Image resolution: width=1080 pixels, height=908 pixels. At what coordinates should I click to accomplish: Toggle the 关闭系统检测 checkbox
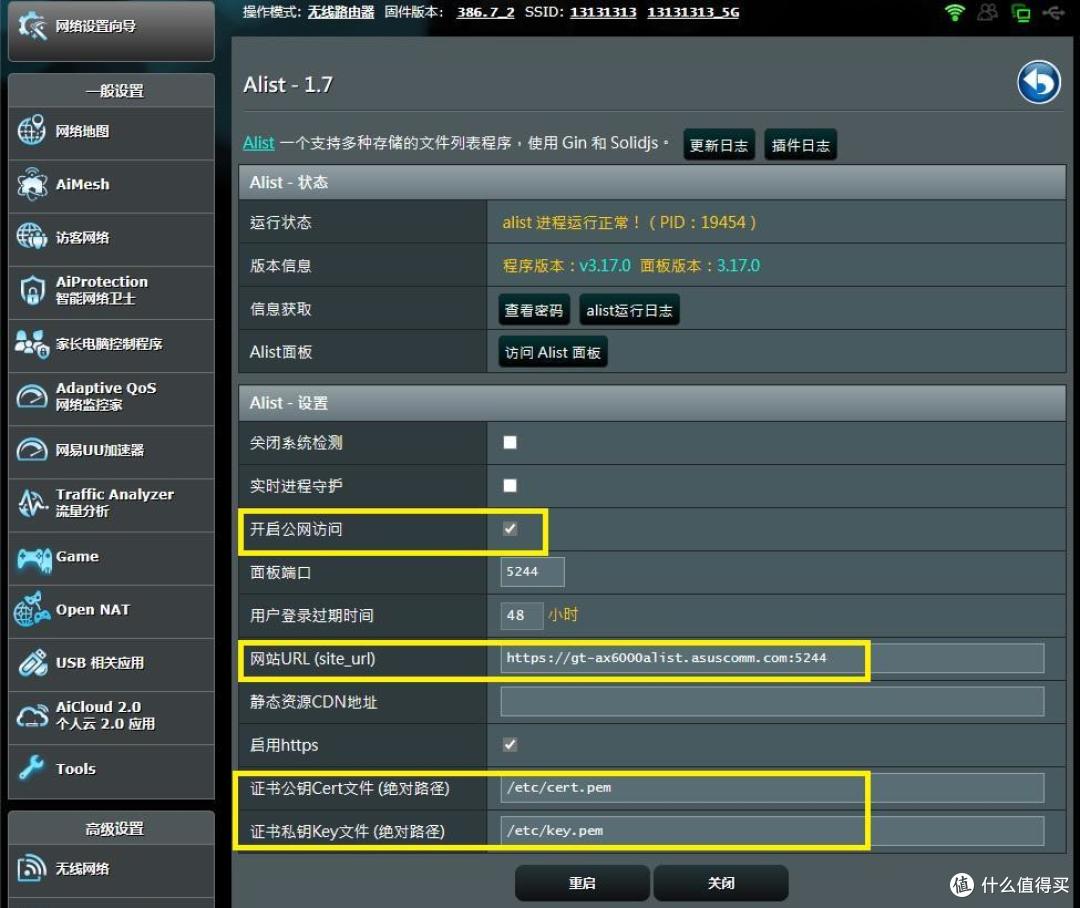coord(510,442)
